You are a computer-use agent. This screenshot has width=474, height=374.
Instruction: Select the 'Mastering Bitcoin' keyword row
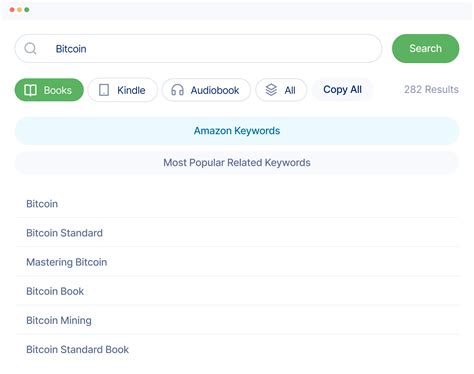[x=238, y=262]
